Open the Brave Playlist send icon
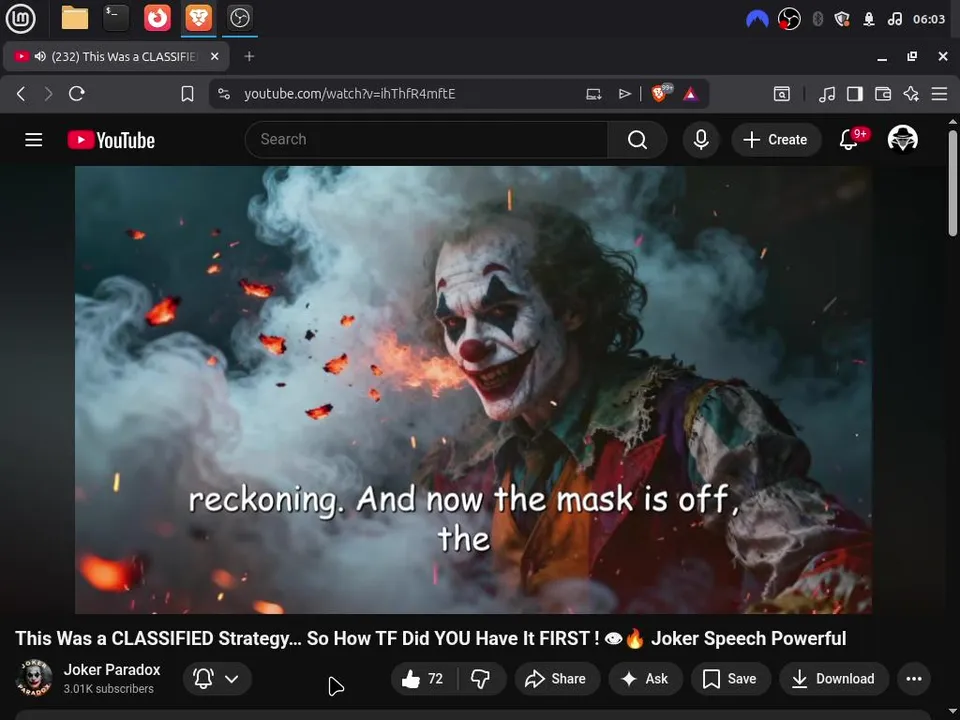This screenshot has width=960, height=720. tap(624, 94)
